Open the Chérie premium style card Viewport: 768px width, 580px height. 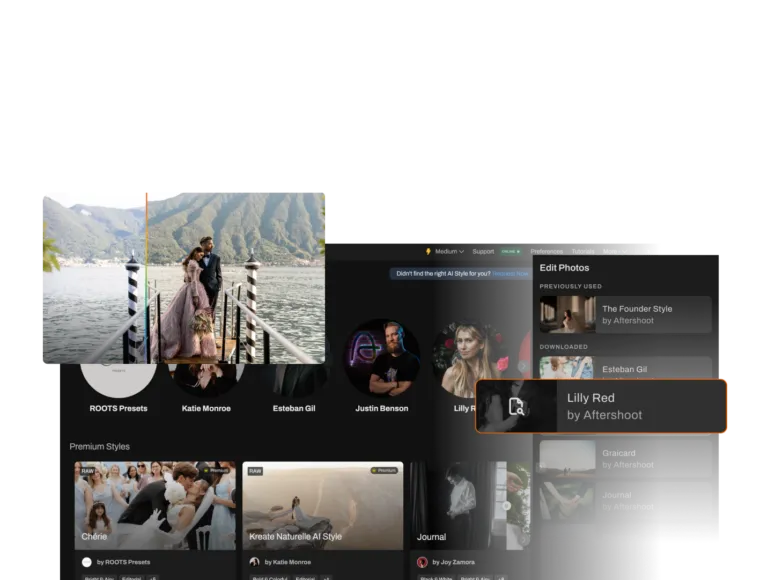(155, 505)
